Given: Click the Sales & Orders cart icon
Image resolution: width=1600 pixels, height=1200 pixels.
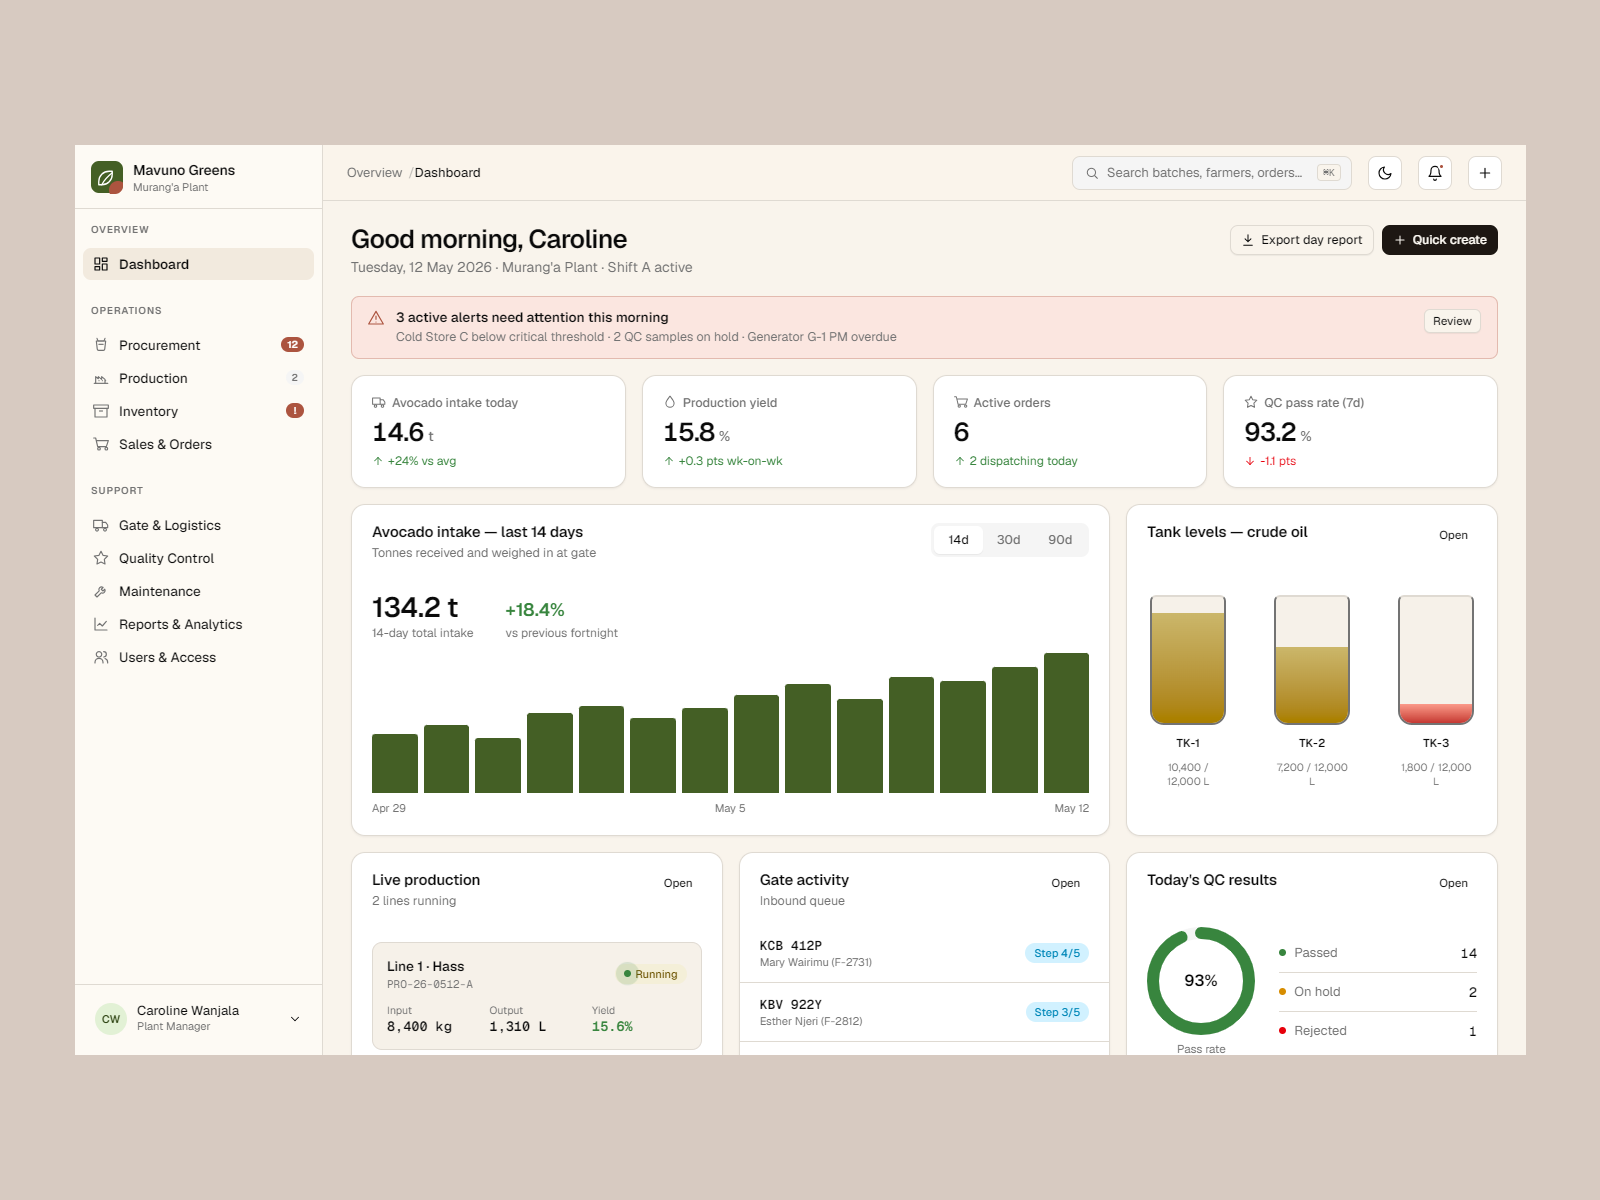Looking at the screenshot, I should (x=101, y=444).
